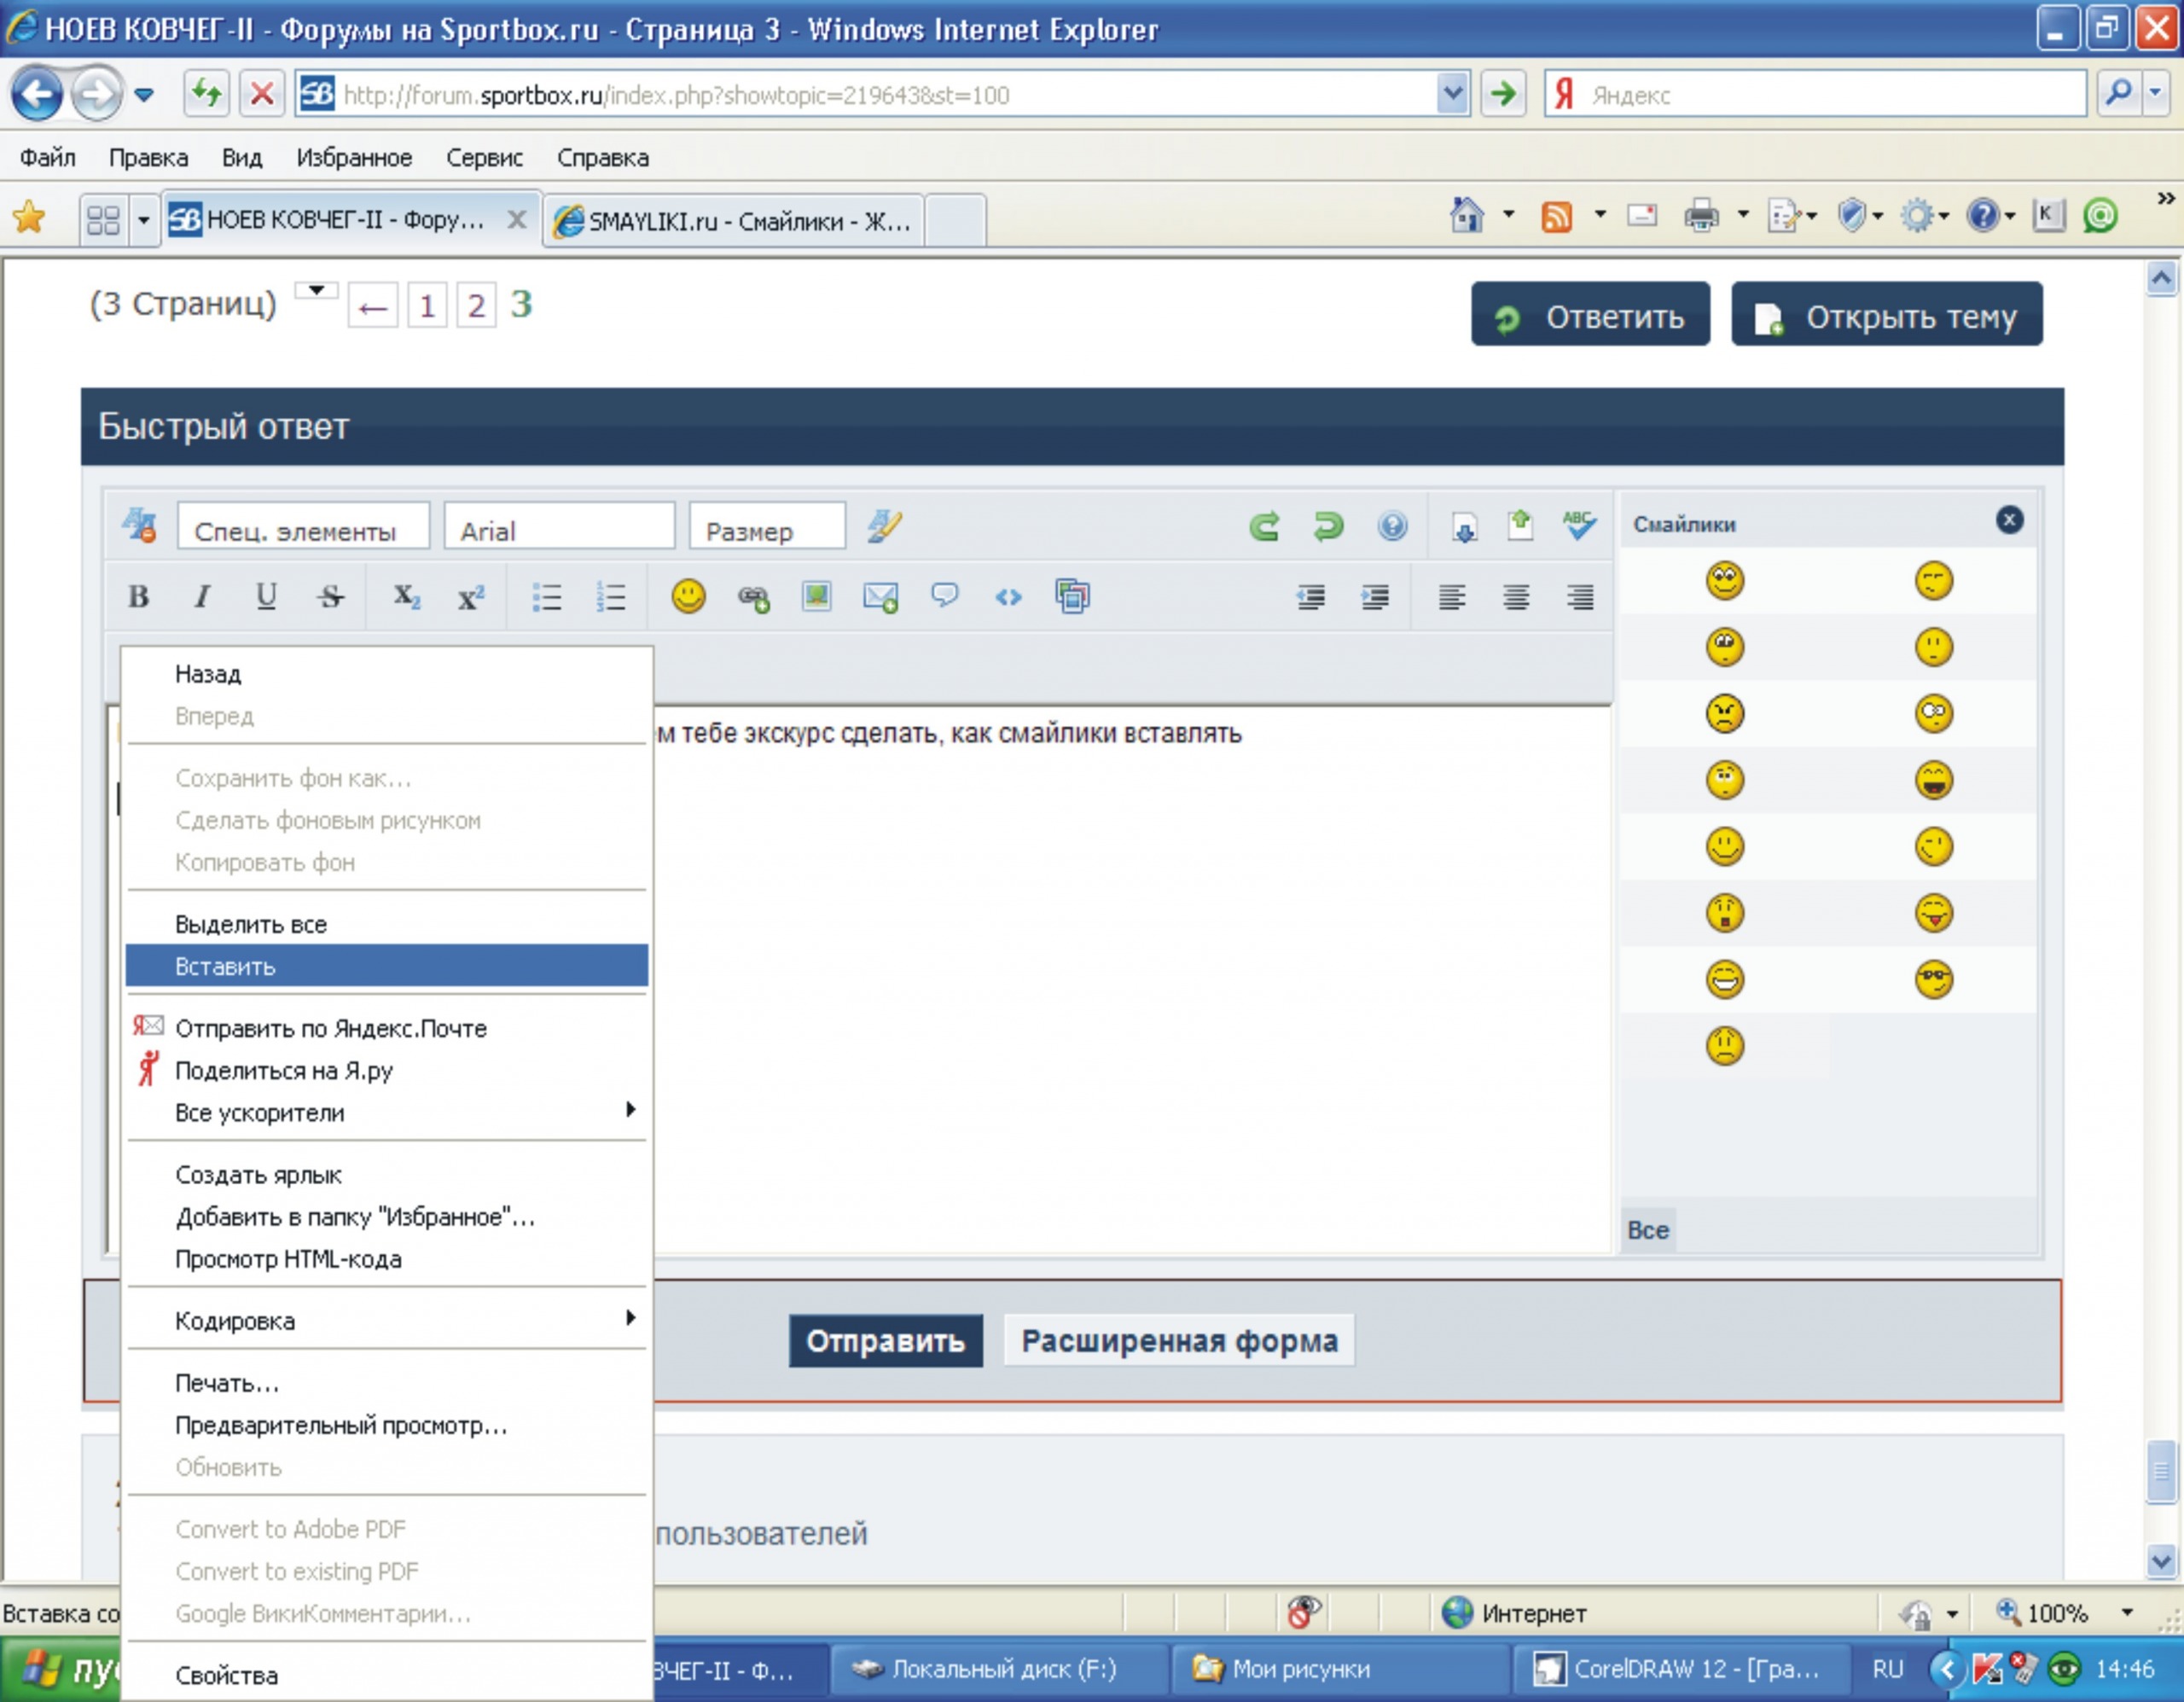2184x1702 pixels.
Task: Insert a bulleted list
Action: [x=547, y=597]
